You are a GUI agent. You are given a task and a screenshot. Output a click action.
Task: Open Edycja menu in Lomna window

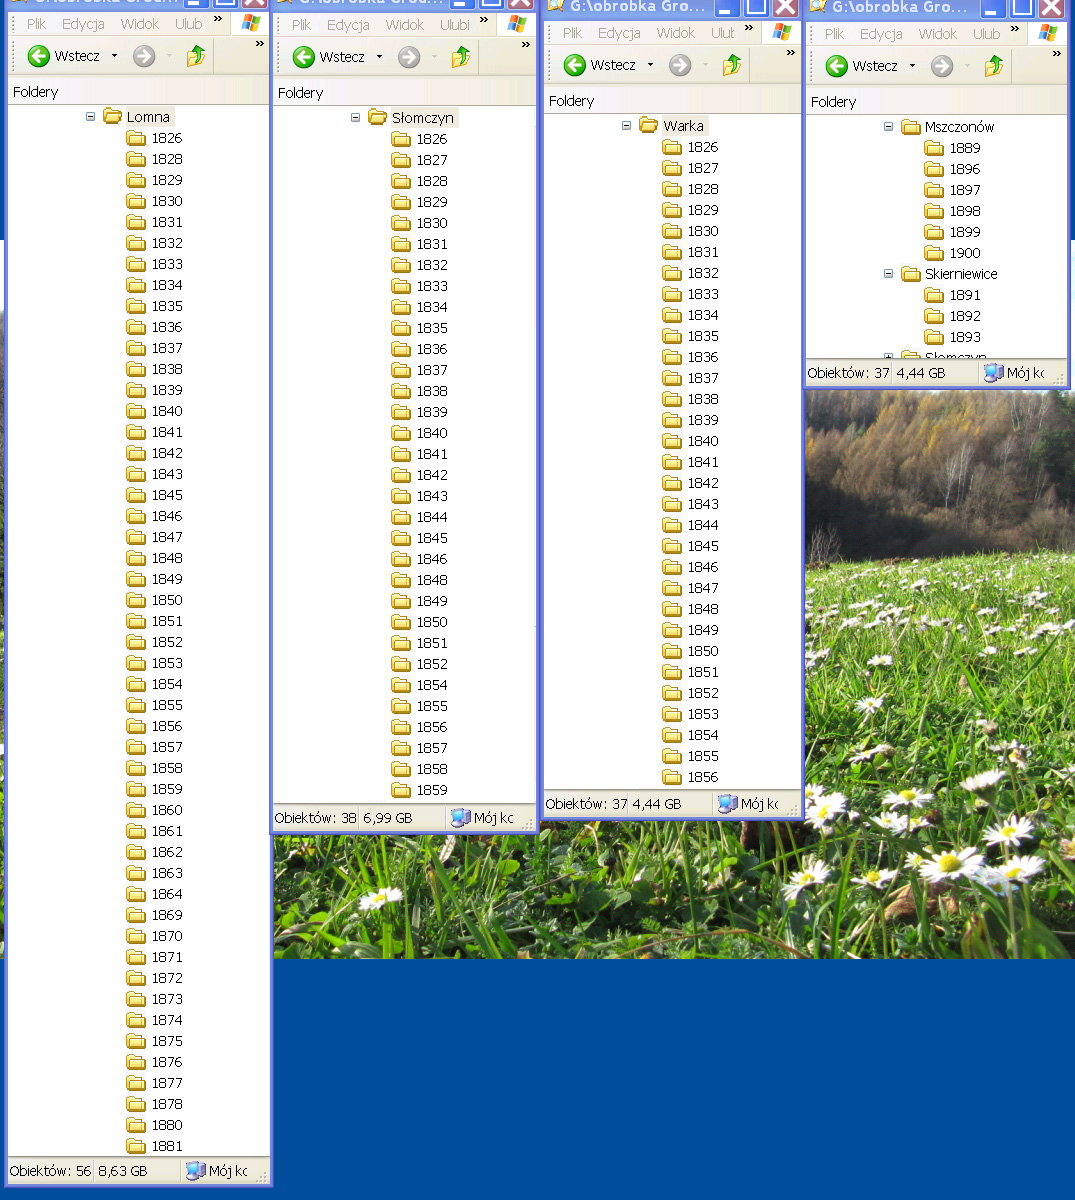[x=83, y=24]
